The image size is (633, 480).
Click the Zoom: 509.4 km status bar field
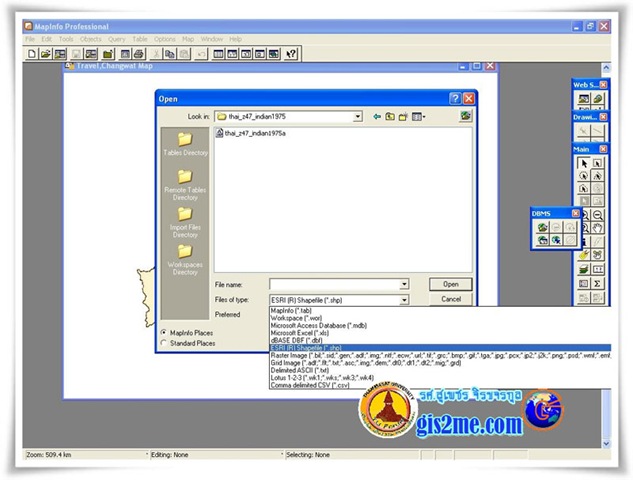pos(86,455)
